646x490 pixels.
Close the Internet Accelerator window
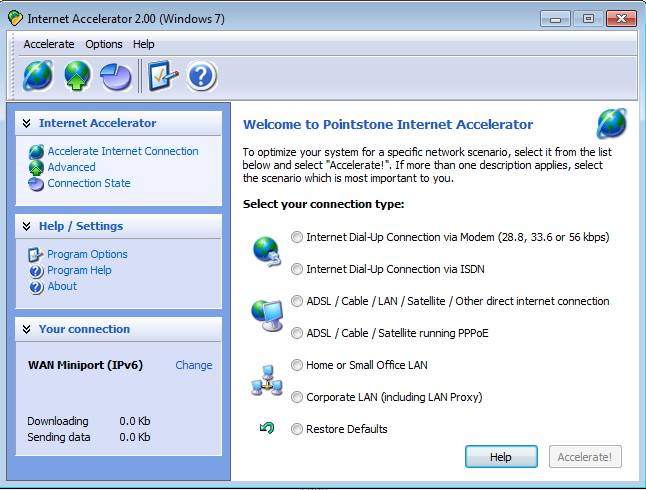coord(621,19)
